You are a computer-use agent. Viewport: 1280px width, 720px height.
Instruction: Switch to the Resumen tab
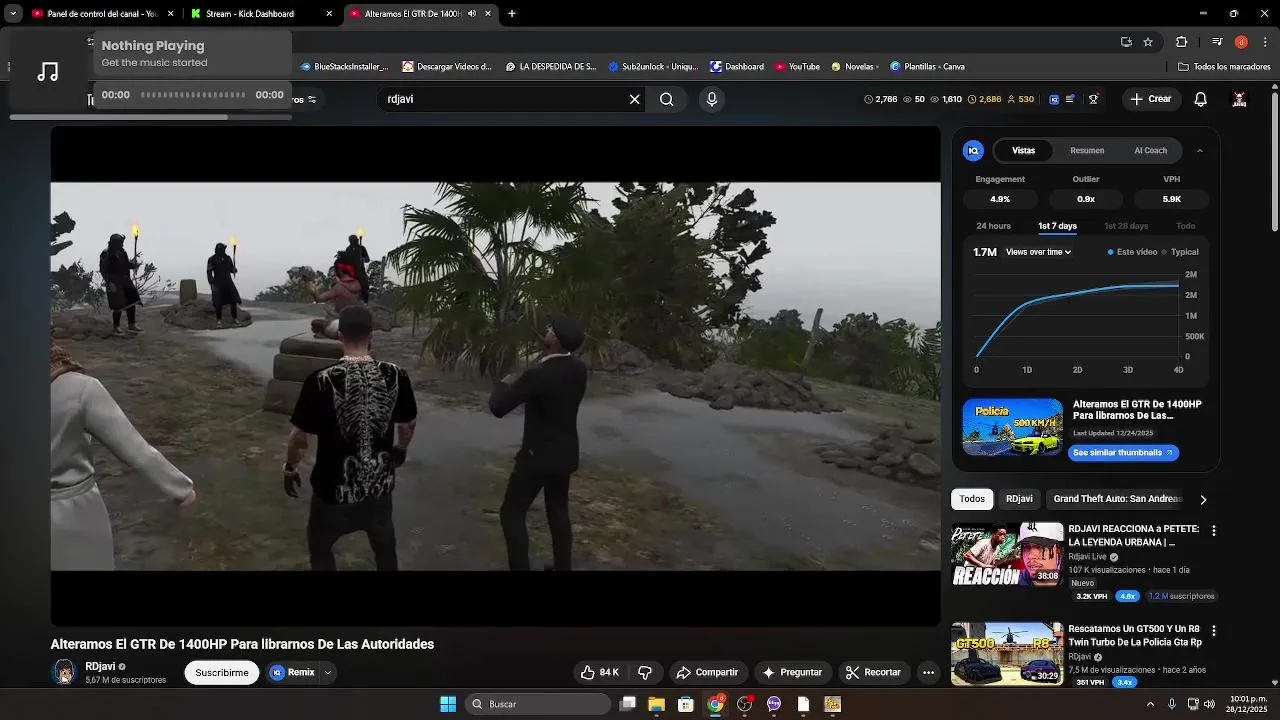pos(1087,150)
